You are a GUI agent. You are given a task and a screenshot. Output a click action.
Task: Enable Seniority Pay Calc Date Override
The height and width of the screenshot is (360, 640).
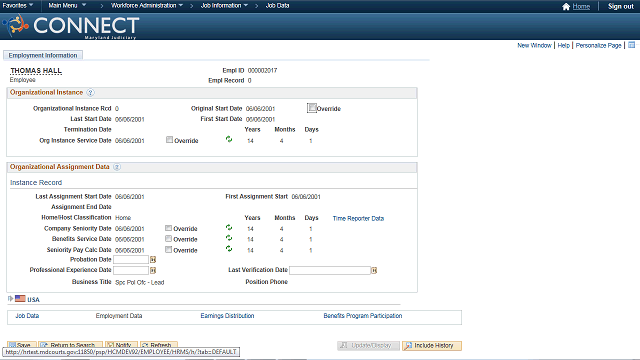click(168, 249)
